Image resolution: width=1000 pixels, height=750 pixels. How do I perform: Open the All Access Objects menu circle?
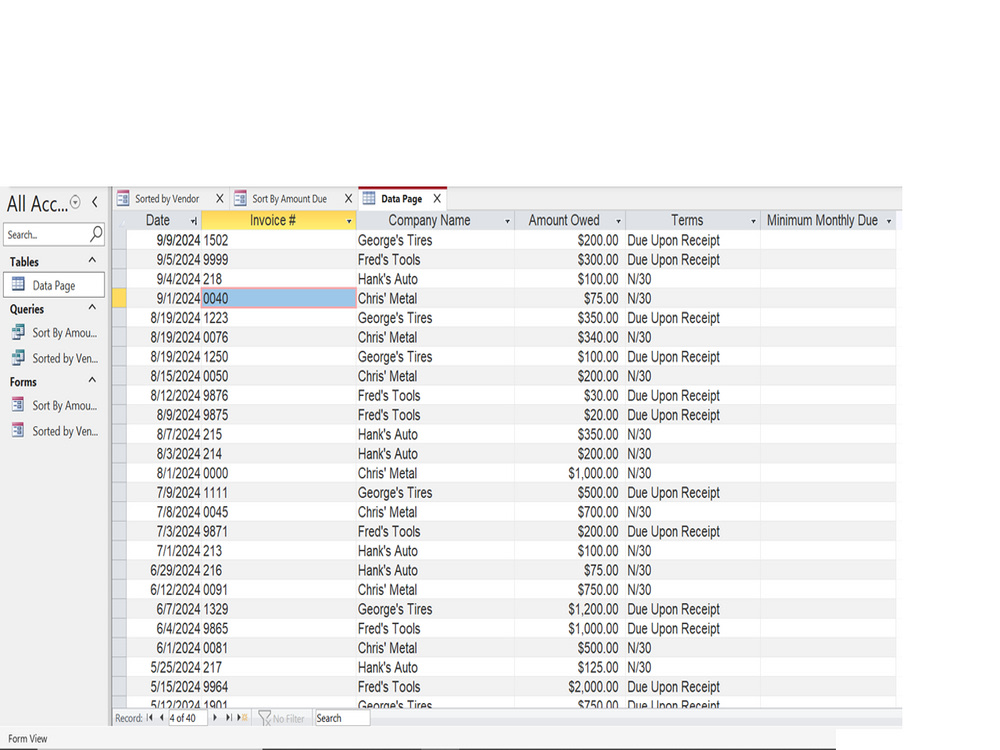click(75, 203)
